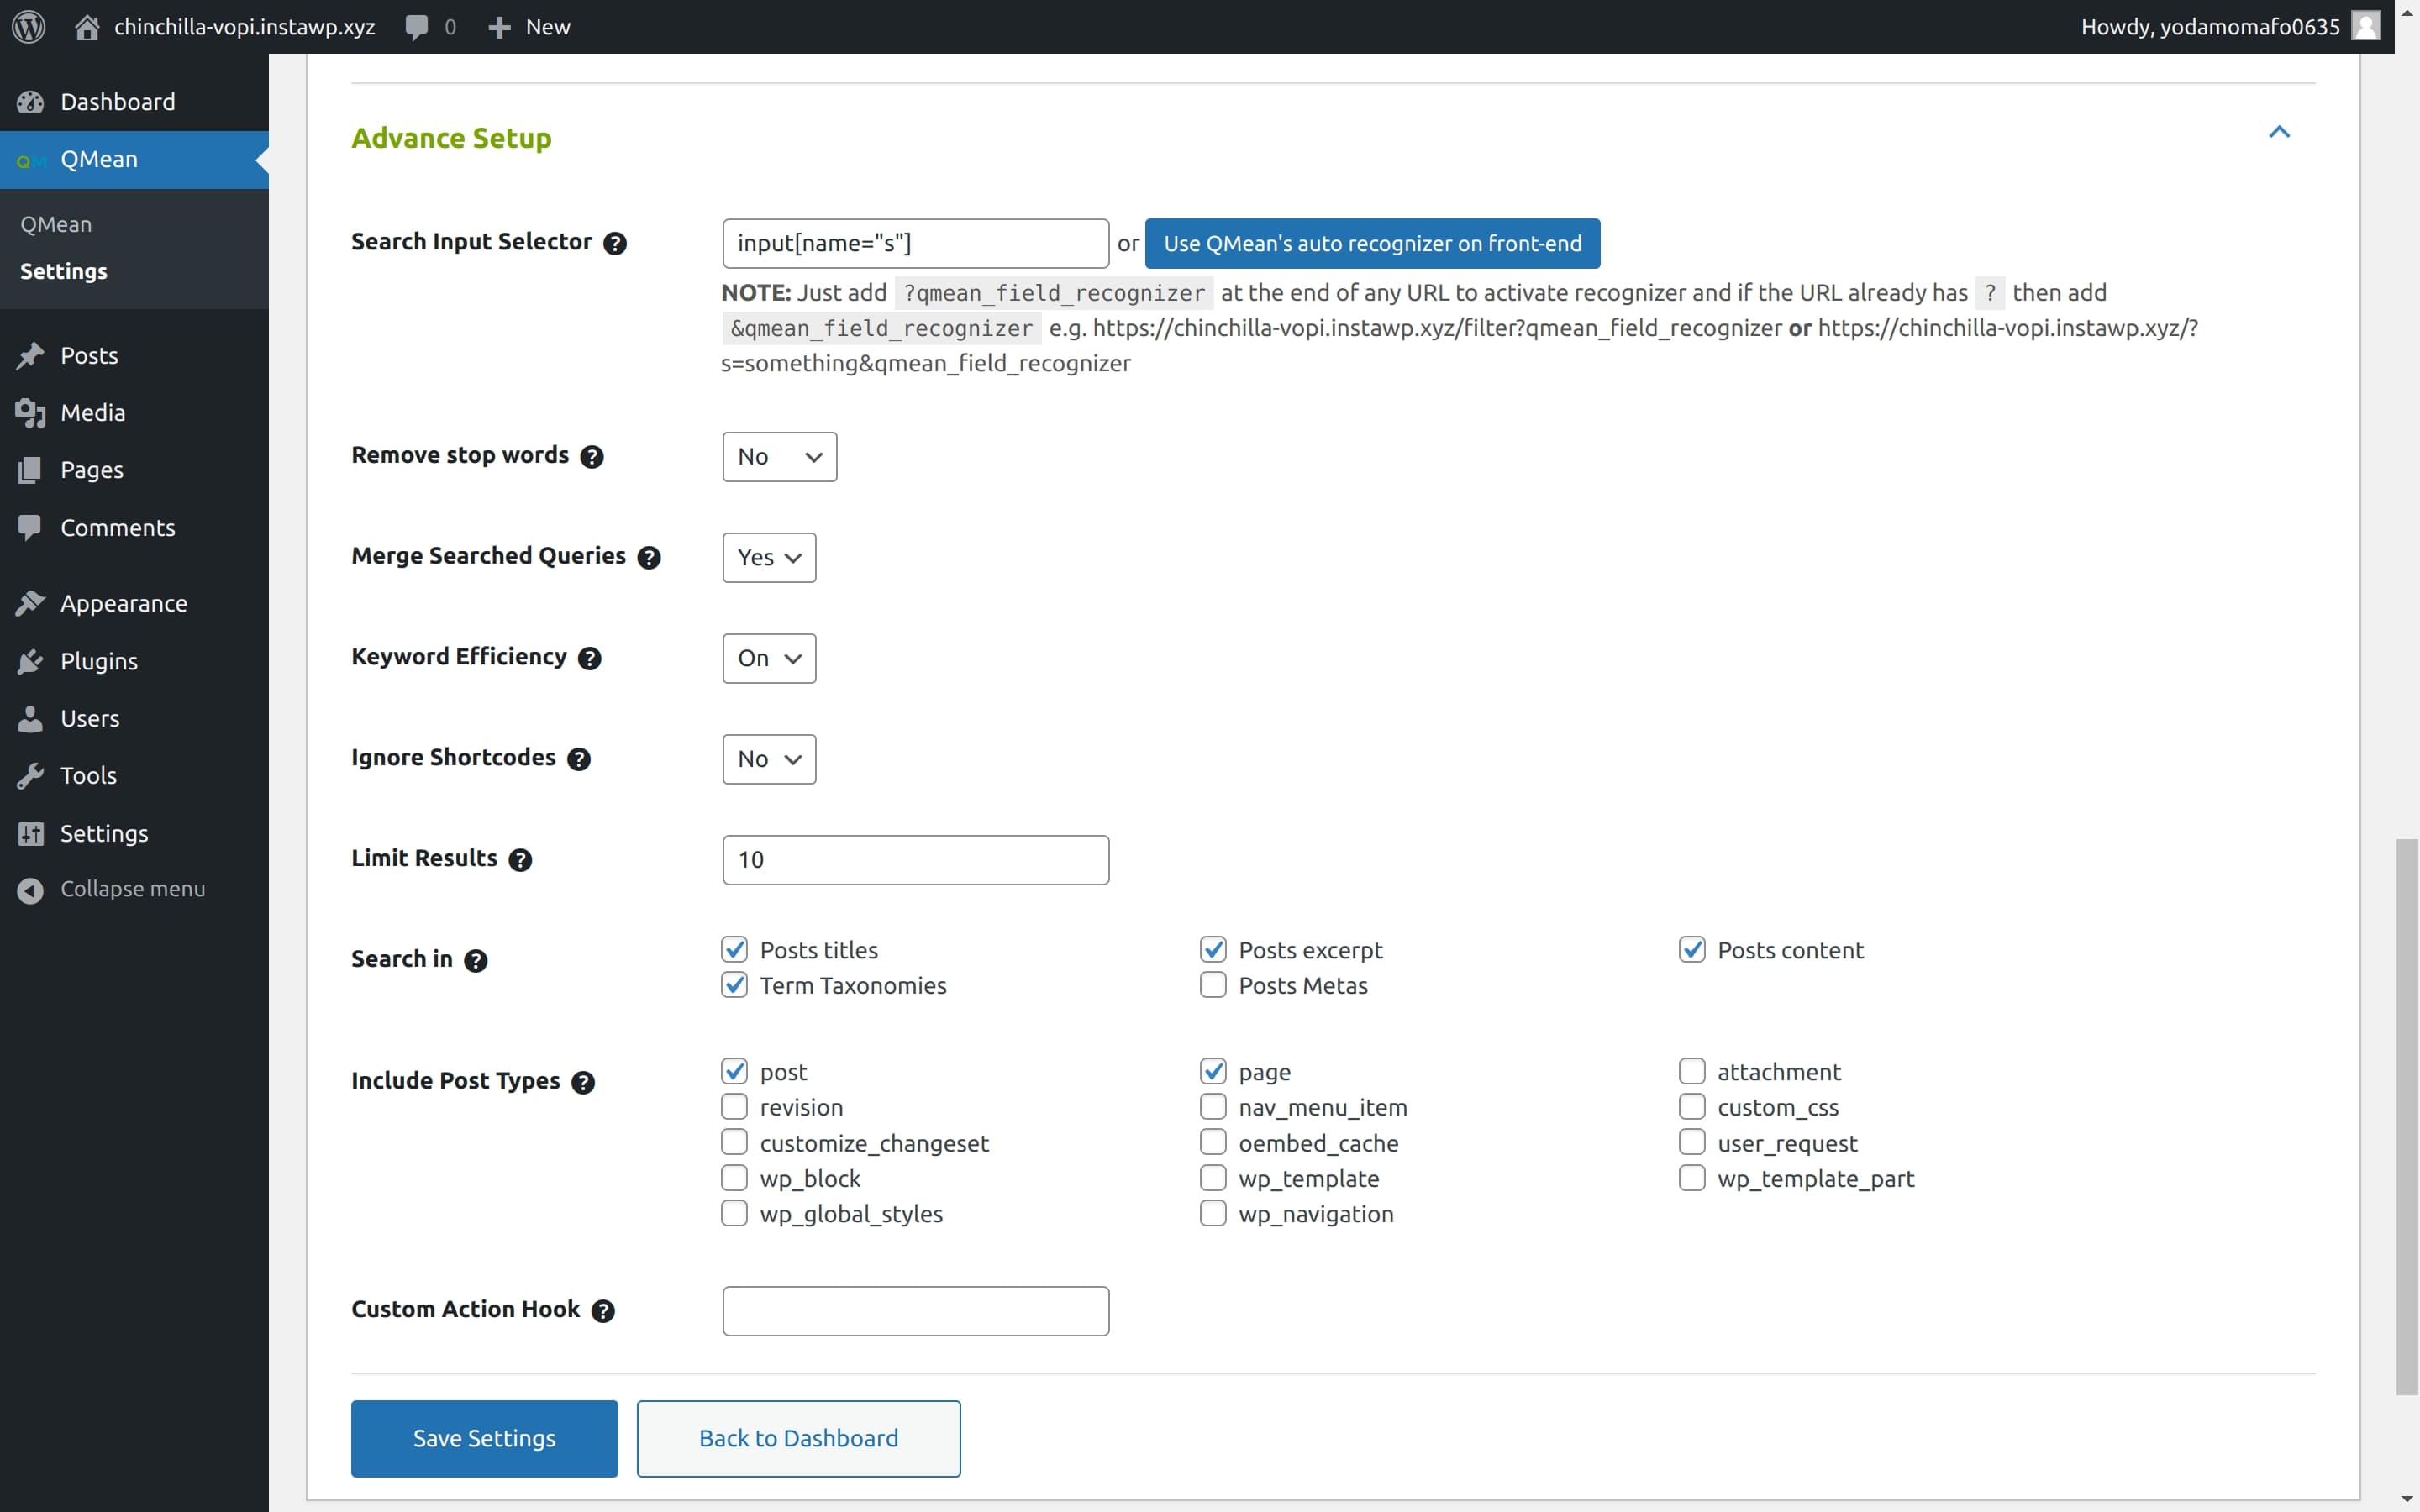Show help for Search in
2420x1512 pixels.
coord(476,960)
